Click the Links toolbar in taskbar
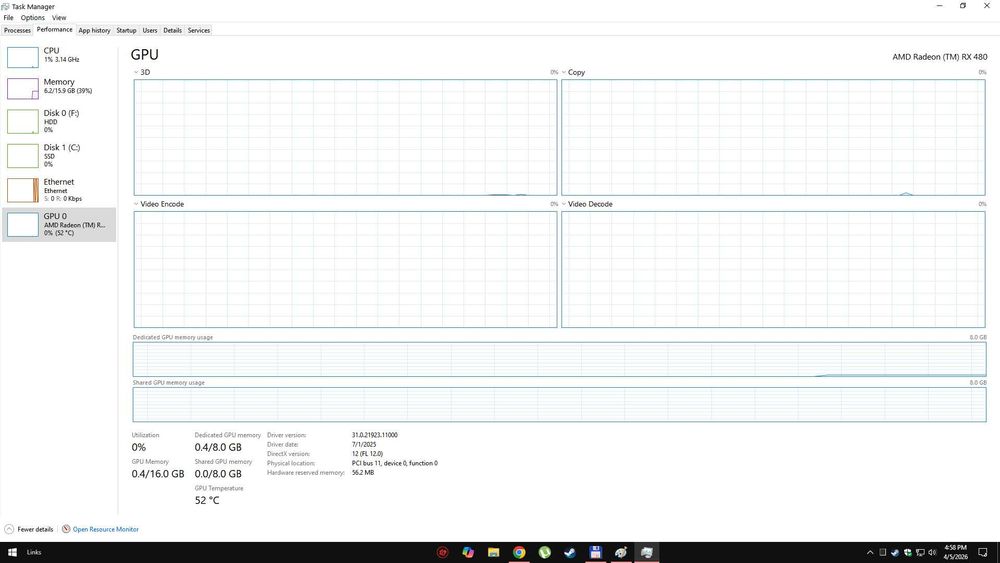Viewport: 1000px width, 563px height. pos(34,552)
